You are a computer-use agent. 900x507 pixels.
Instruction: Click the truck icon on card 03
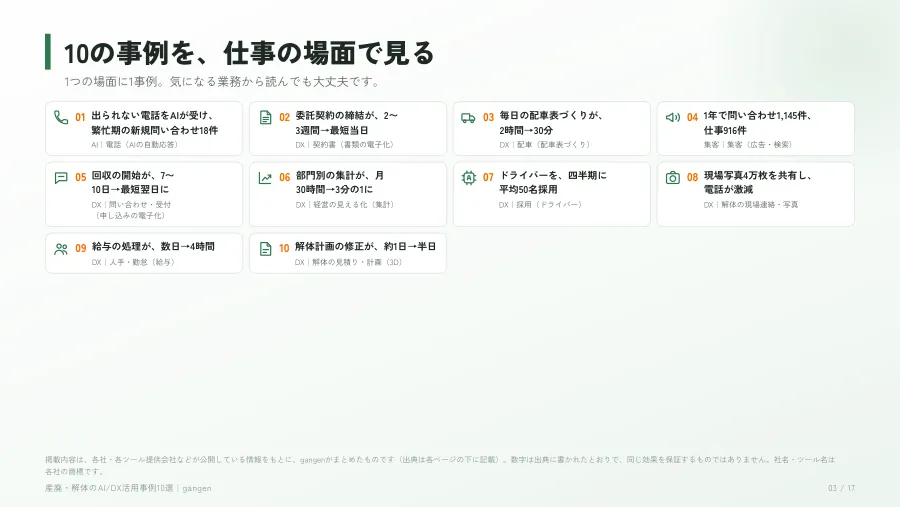pyautogui.click(x=468, y=118)
